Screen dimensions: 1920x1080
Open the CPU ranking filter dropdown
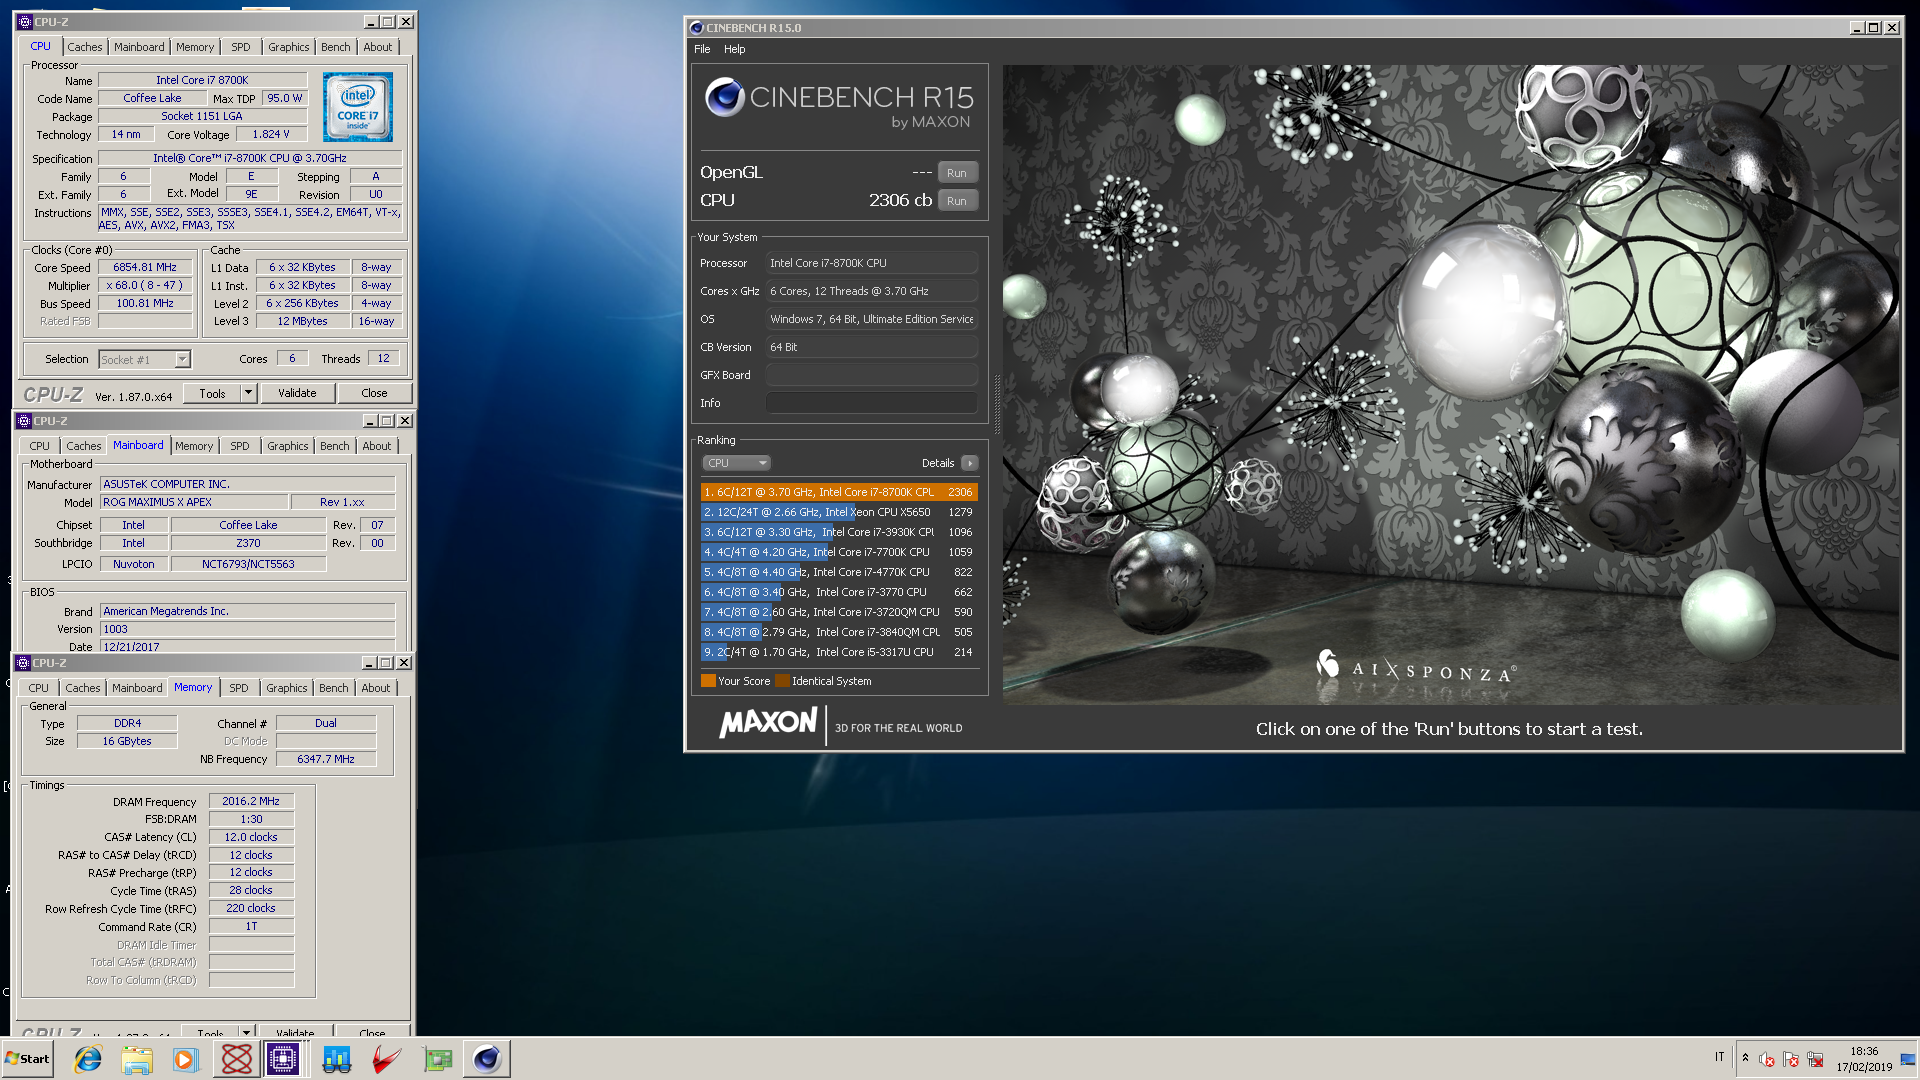click(736, 463)
